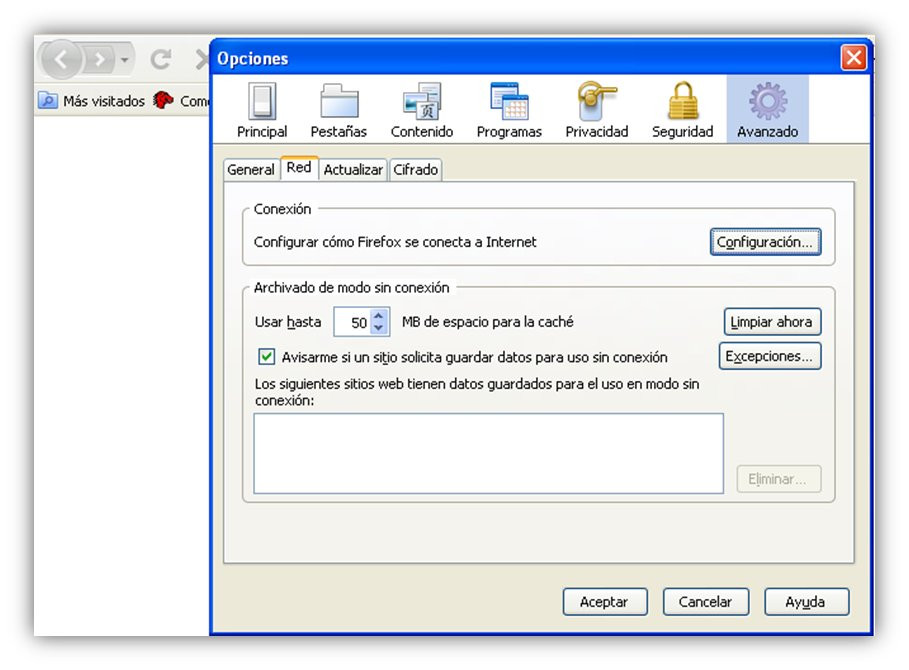Decrease cache size with the down arrow
909x670 pixels.
pyautogui.click(x=379, y=327)
